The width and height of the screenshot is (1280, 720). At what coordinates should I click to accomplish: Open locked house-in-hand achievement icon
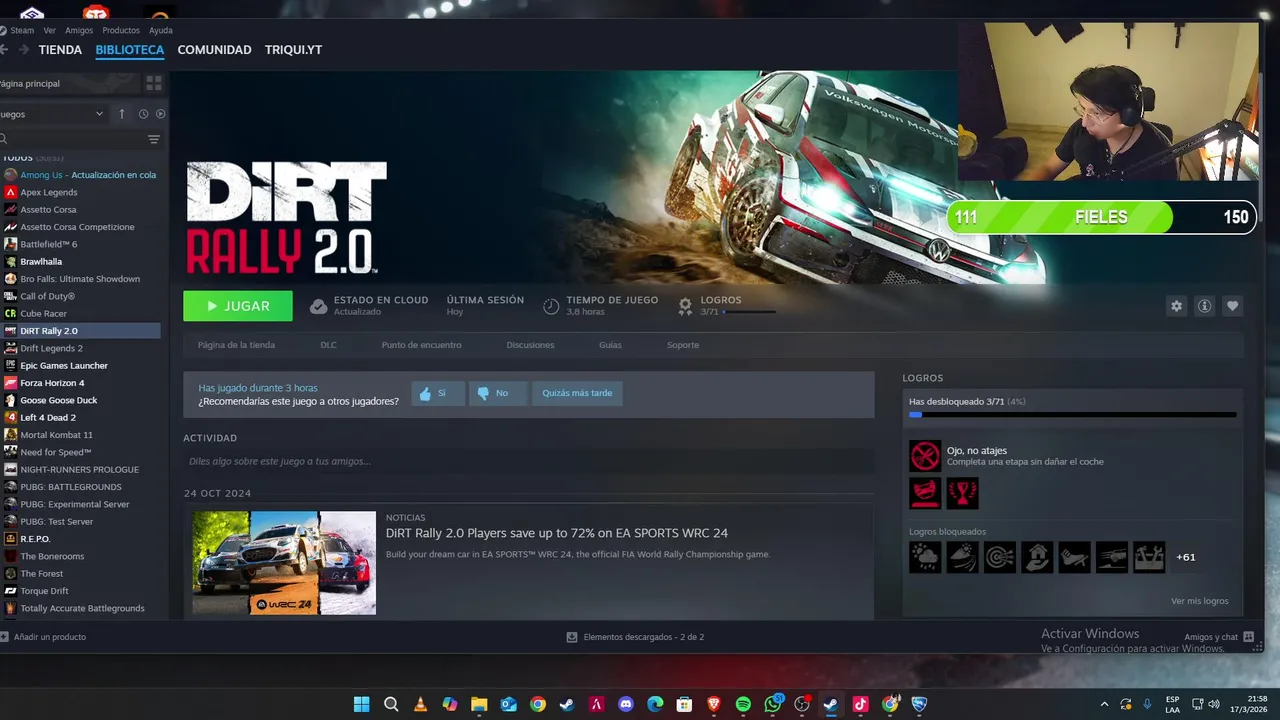click(1037, 557)
